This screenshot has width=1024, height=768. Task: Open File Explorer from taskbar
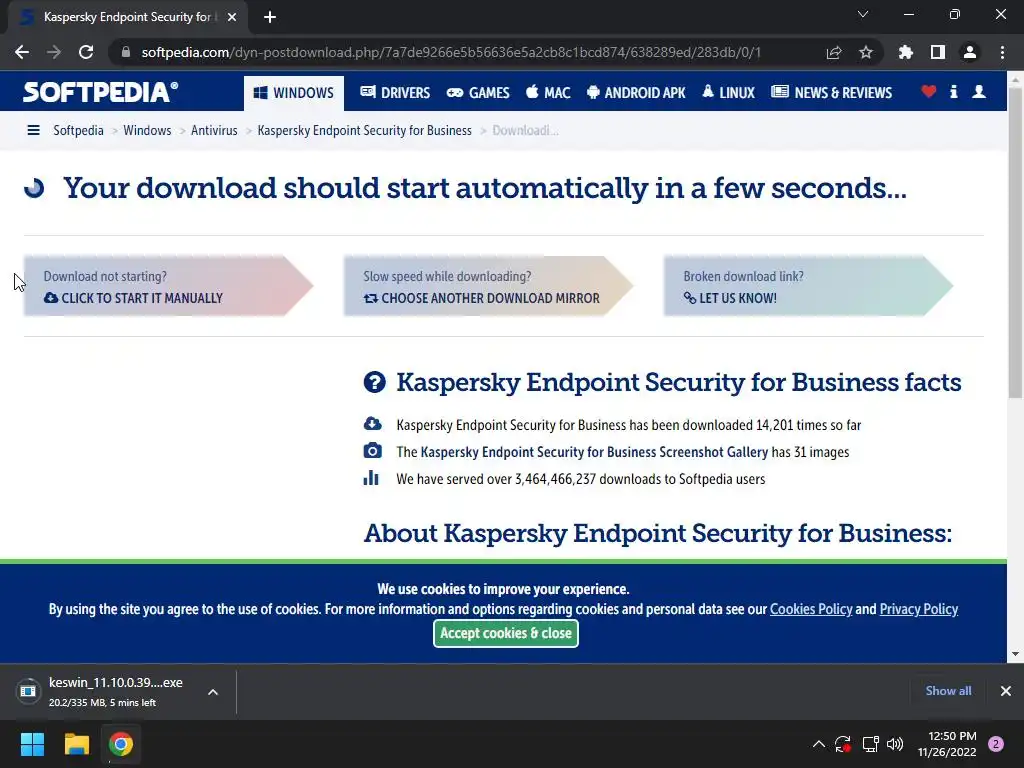[76, 744]
